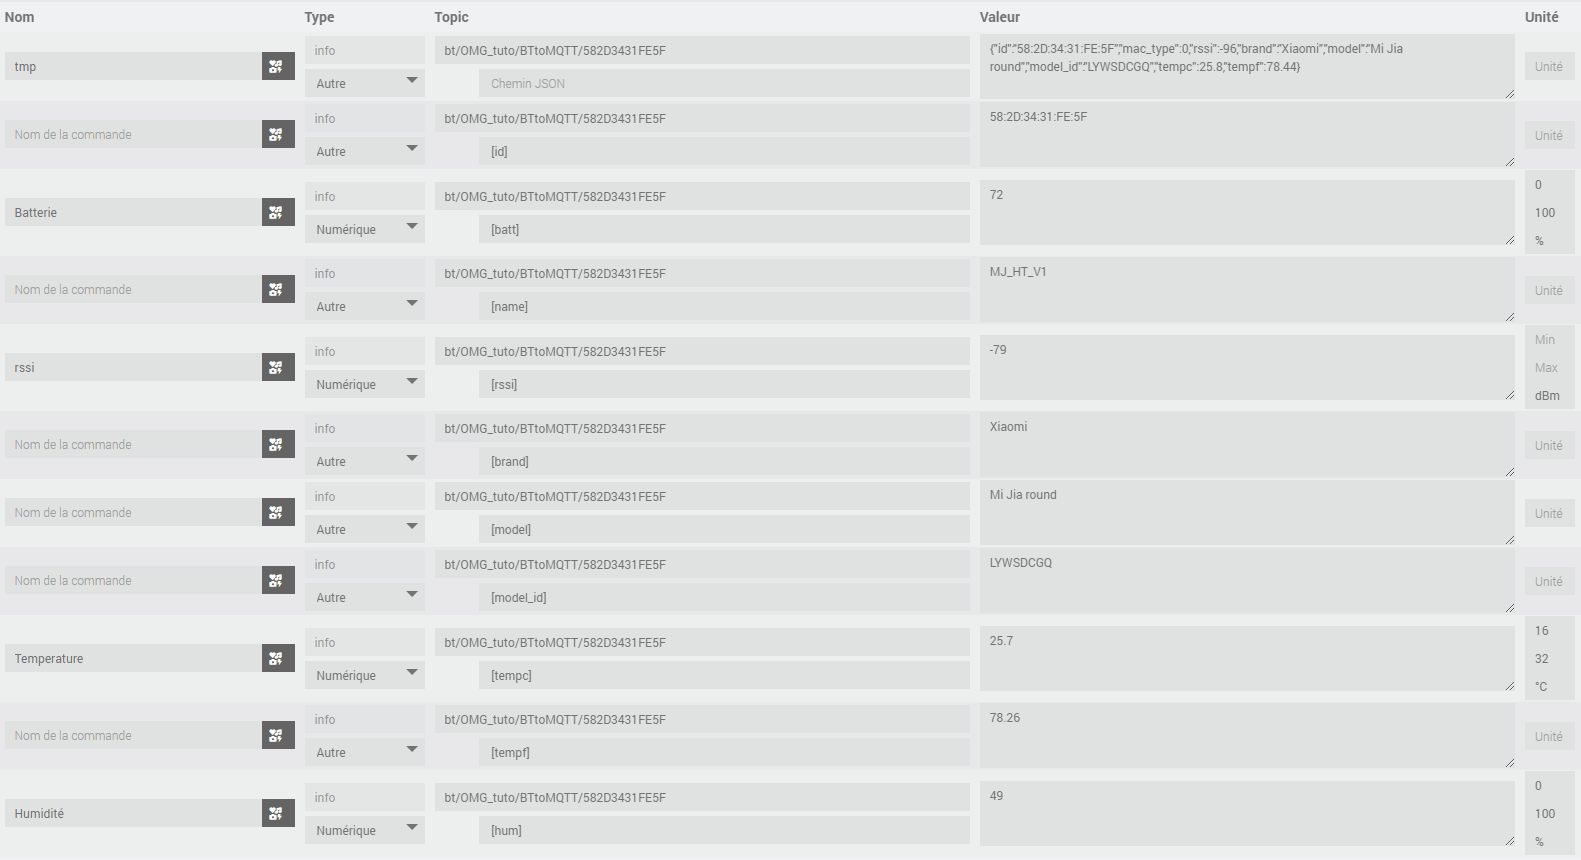Click the topic field in the Humidité row
Image resolution: width=1581 pixels, height=860 pixels.
click(701, 798)
